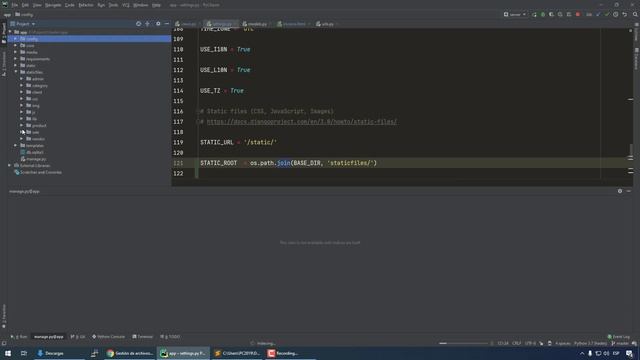Click the revert/rollback arrow icon

(x=624, y=14)
